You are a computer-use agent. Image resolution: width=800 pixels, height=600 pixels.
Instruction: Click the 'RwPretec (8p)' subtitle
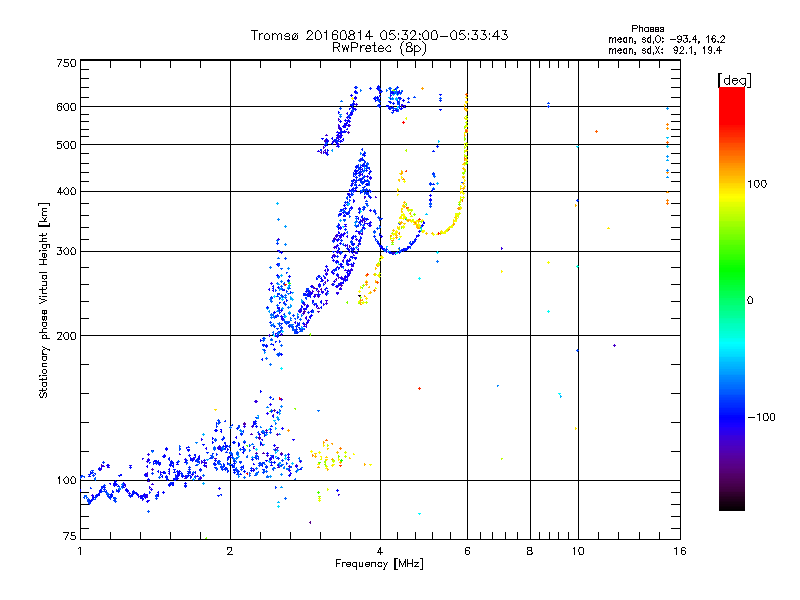[x=379, y=48]
